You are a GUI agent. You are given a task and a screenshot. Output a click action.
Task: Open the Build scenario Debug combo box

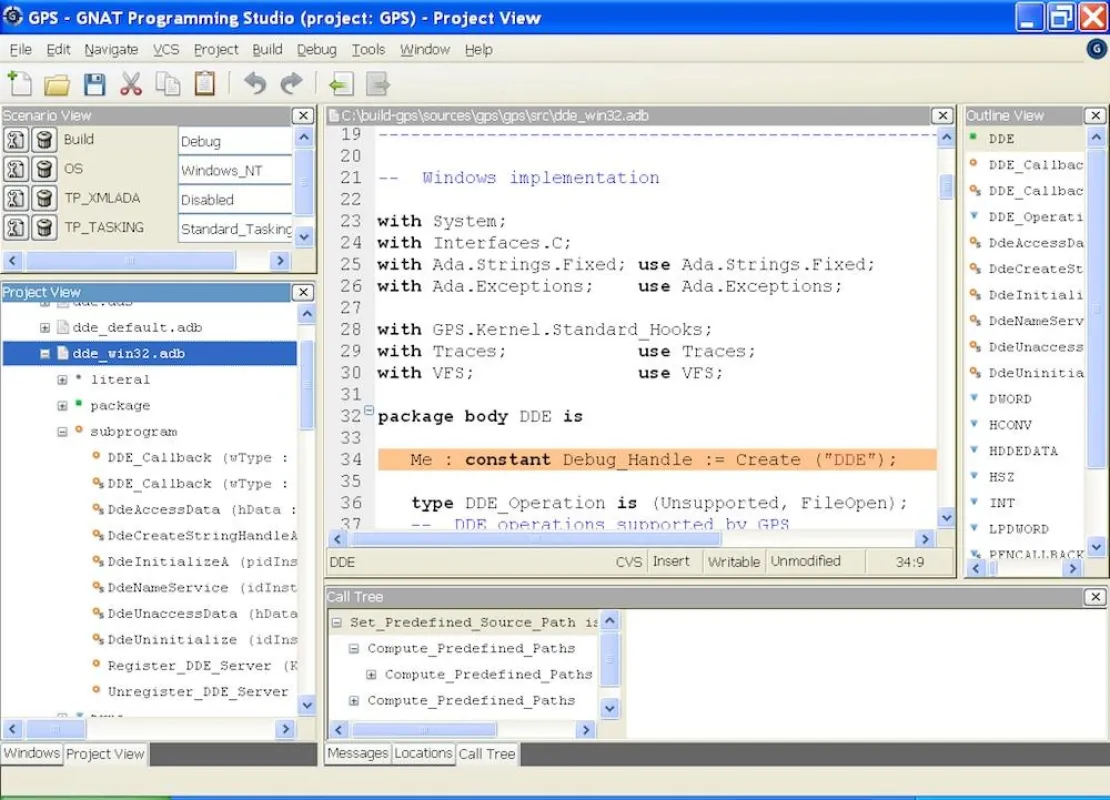pos(235,141)
